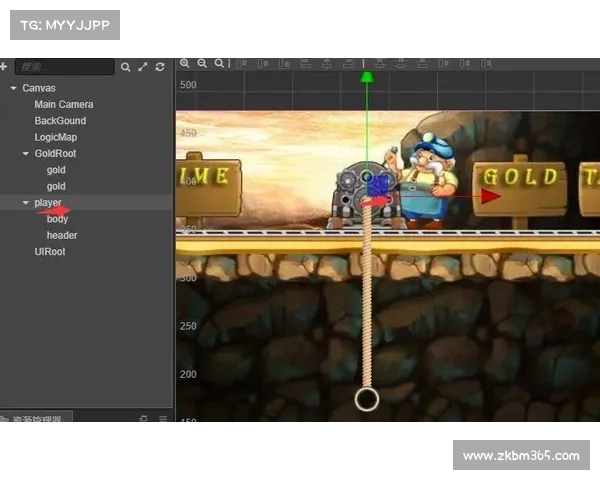Distribute nodes by top edges
Image resolution: width=600 pixels, height=480 pixels.
(x=380, y=64)
